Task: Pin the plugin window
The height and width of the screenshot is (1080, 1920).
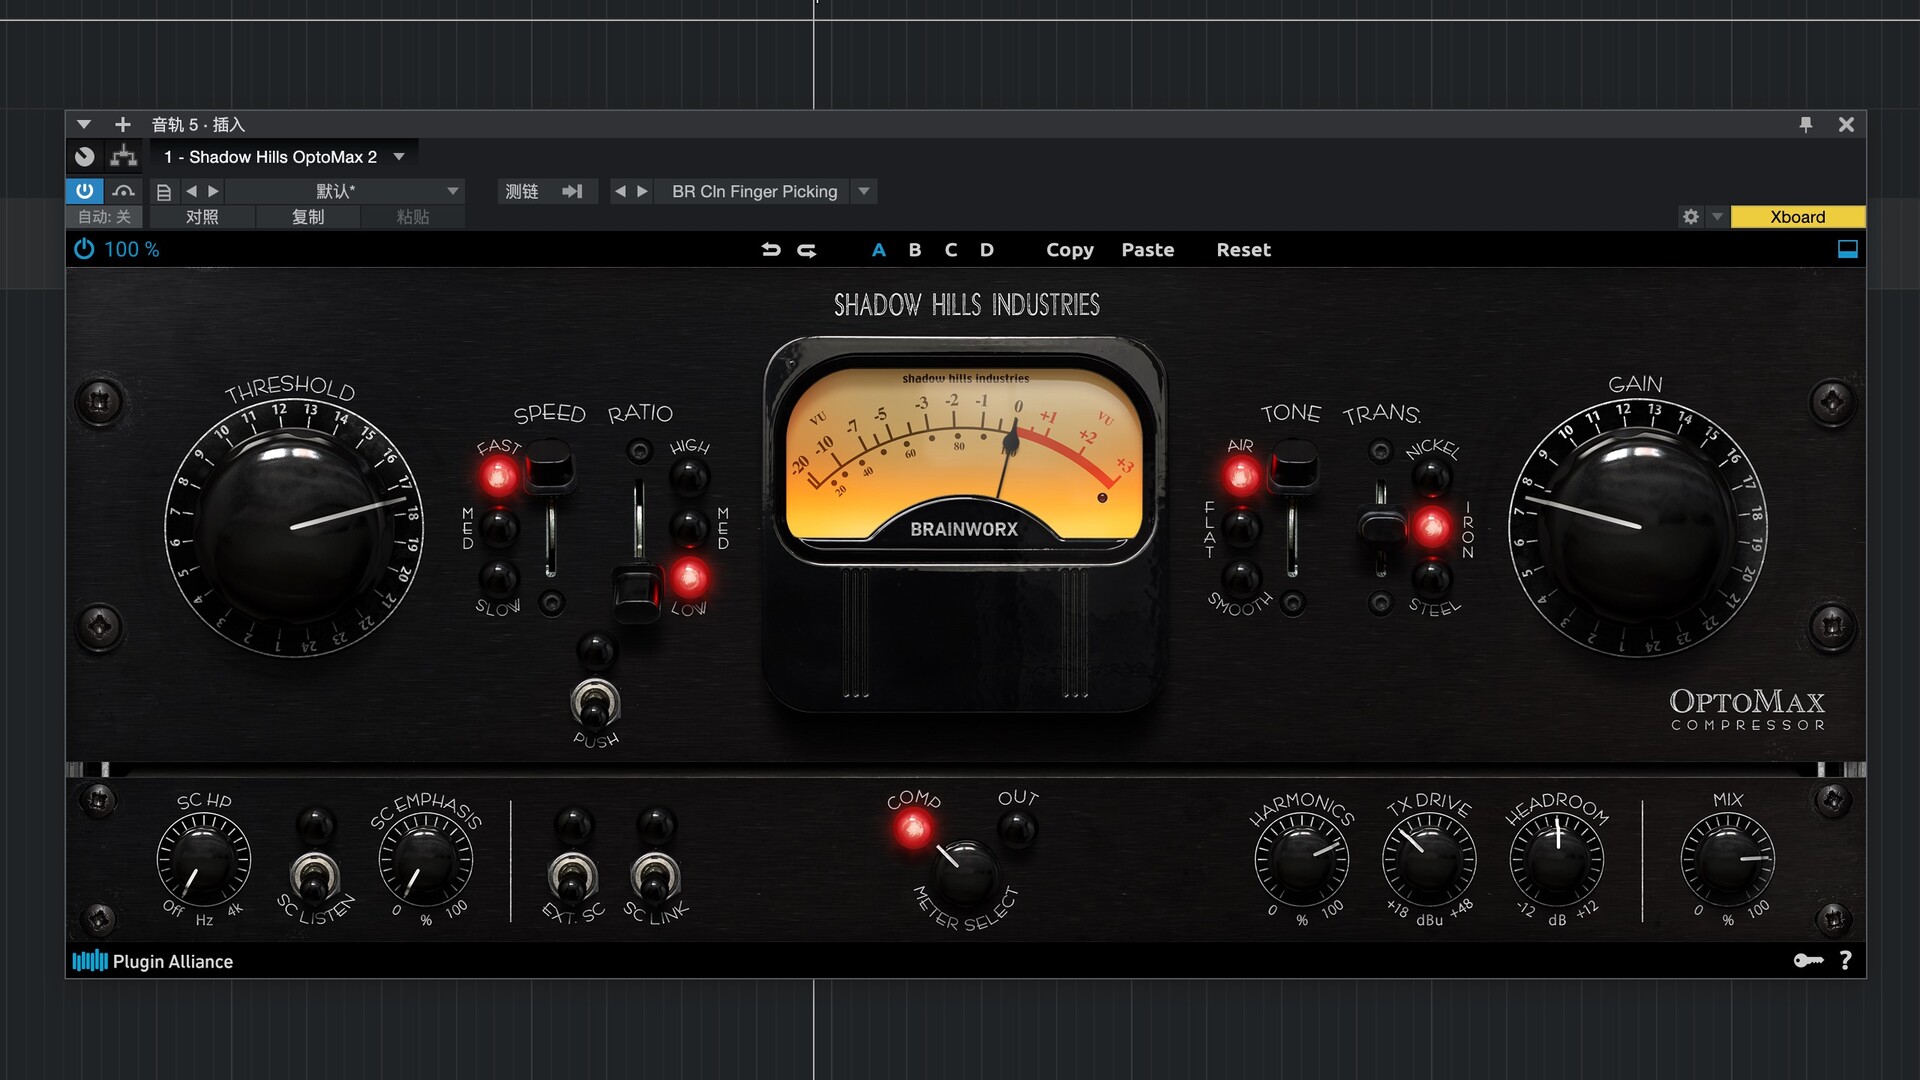Action: pos(1806,124)
